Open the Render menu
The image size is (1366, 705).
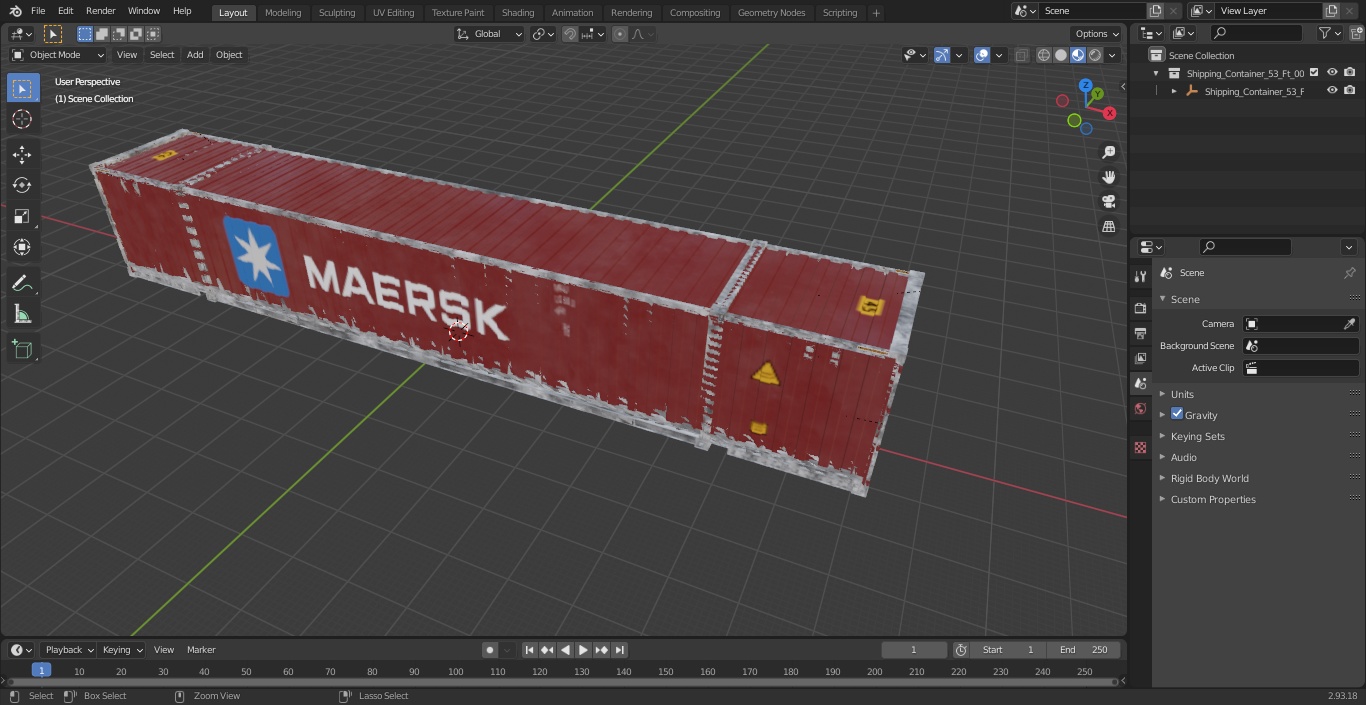pos(100,11)
